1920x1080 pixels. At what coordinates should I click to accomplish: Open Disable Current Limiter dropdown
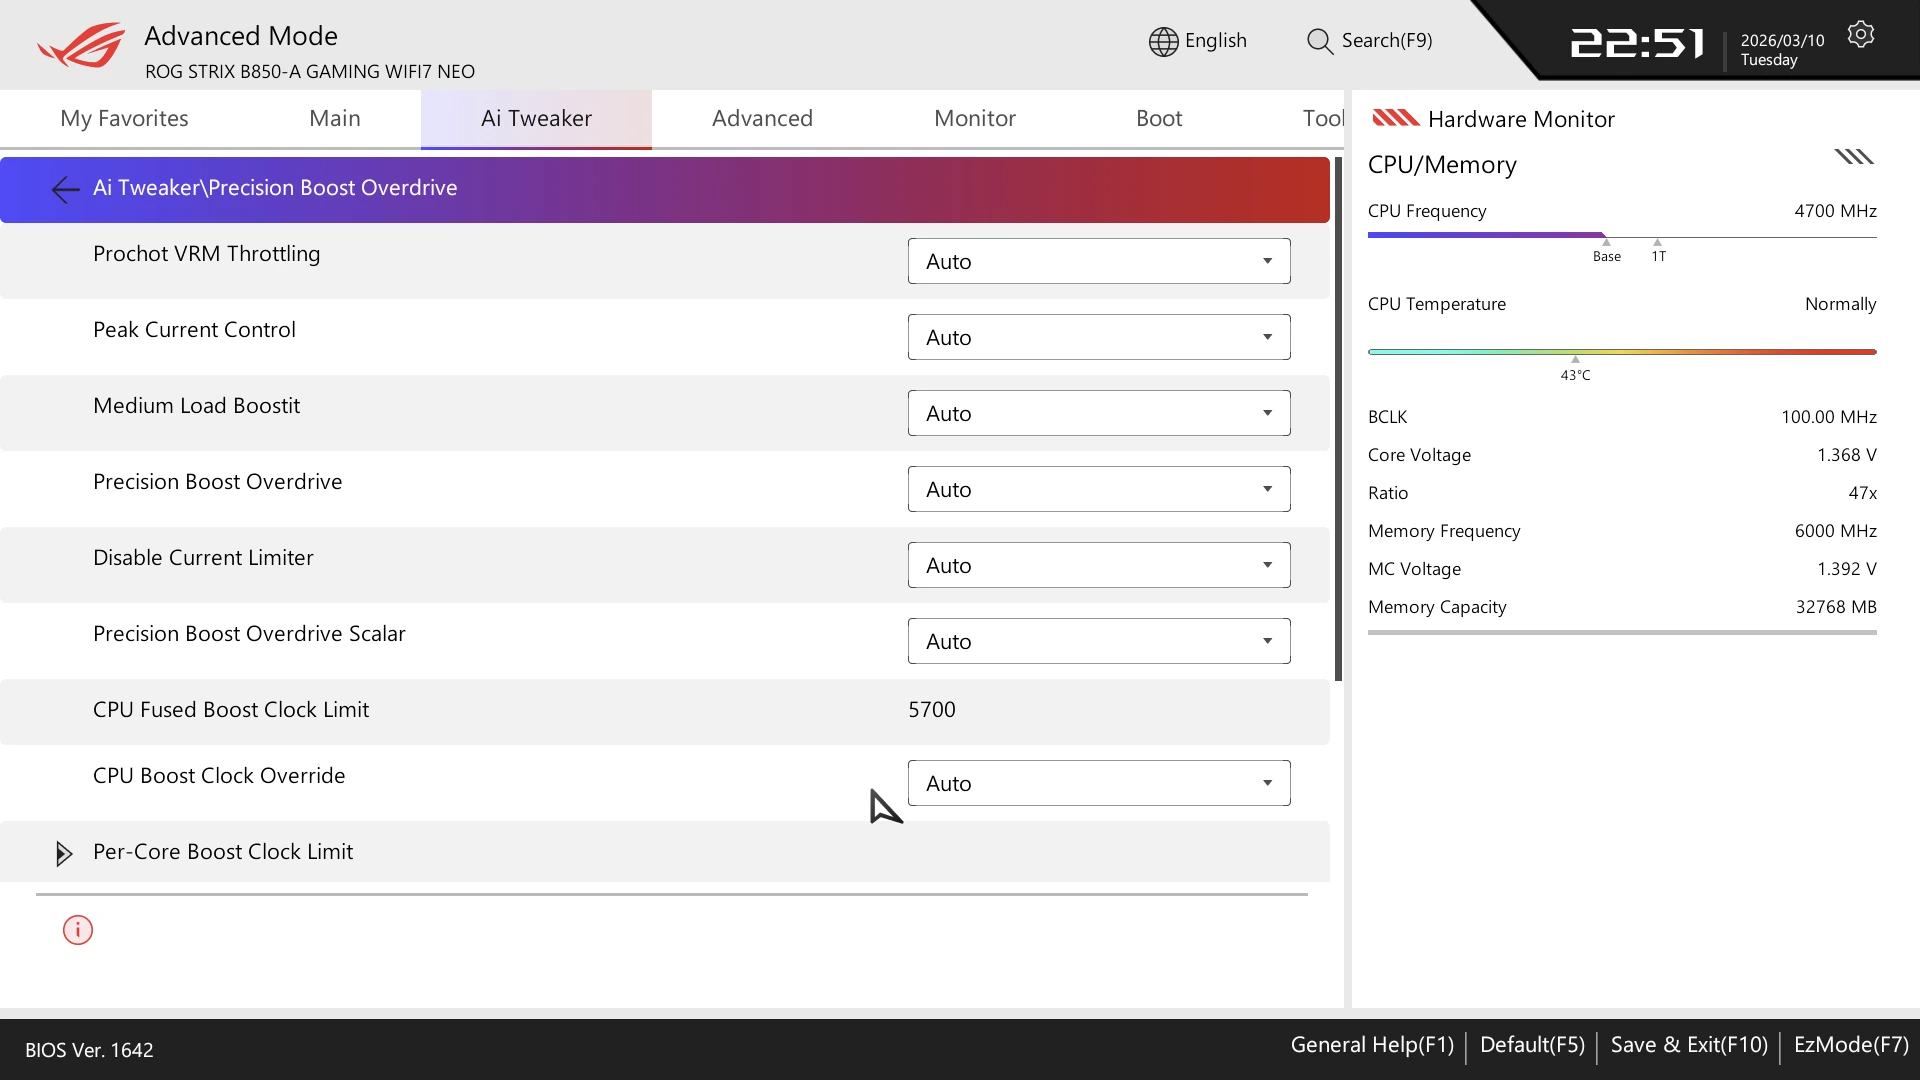click(x=1098, y=565)
